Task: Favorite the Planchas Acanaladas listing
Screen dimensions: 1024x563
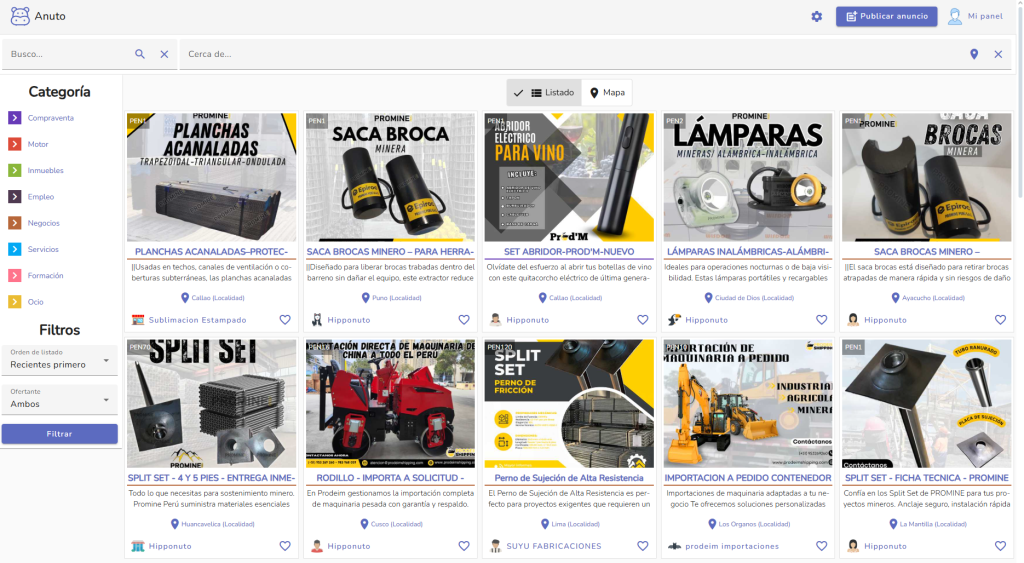Action: (285, 319)
